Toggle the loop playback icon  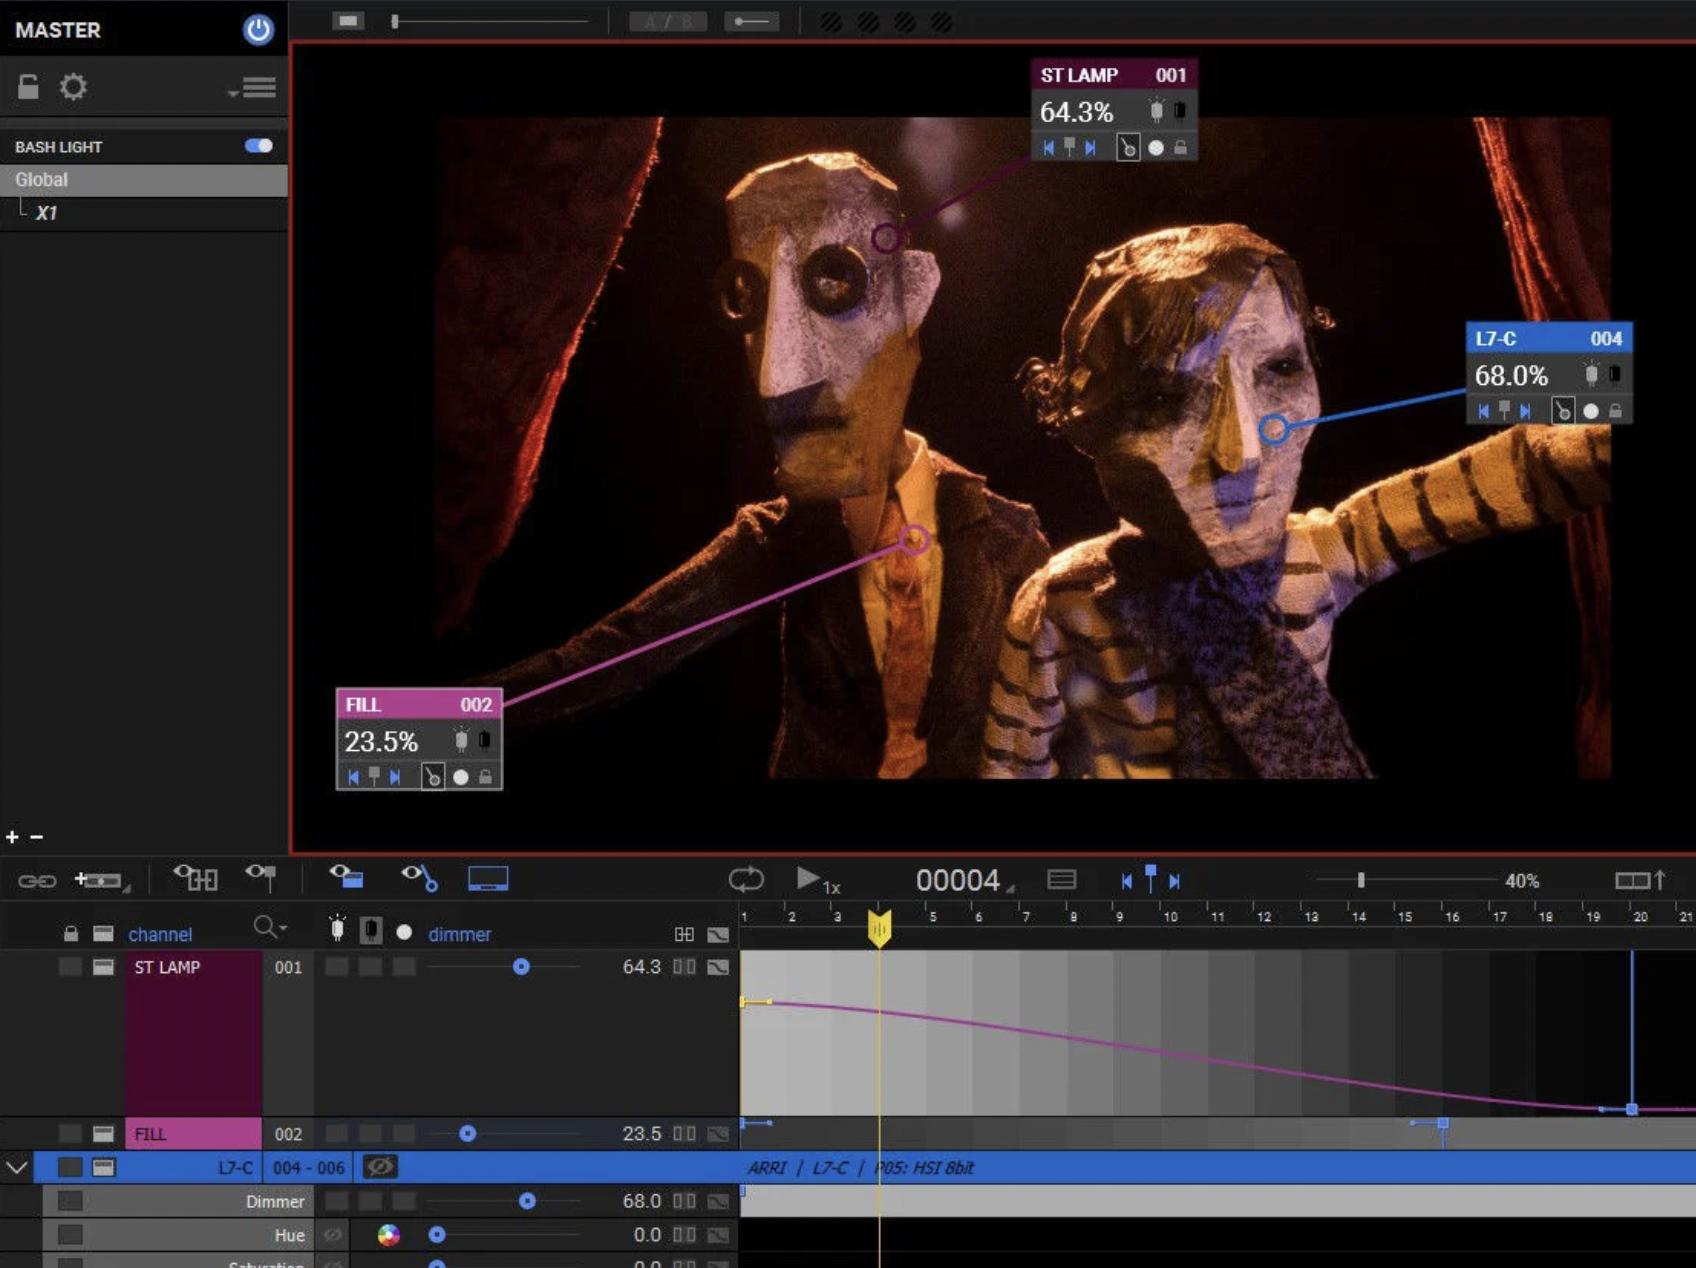746,880
